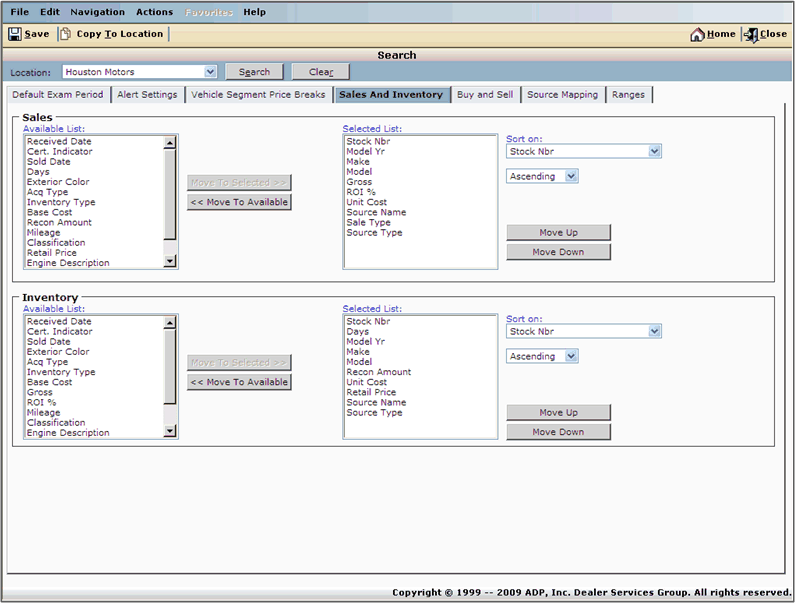
Task: Open the Help menu
Action: pos(255,12)
